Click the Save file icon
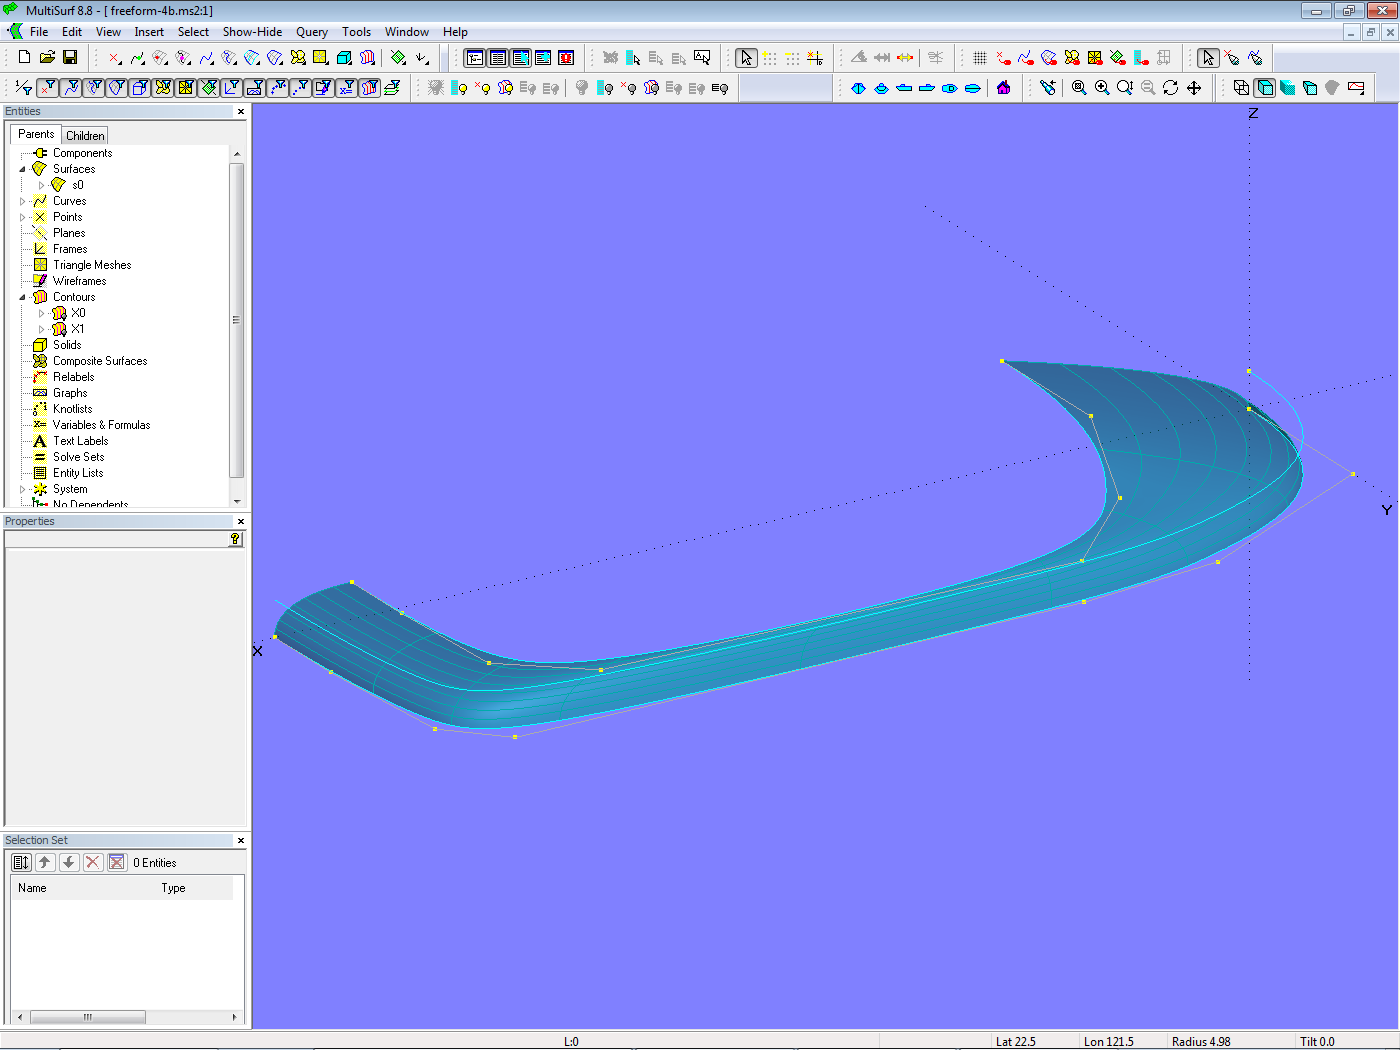Screen dimensions: 1400x1050 coord(70,58)
